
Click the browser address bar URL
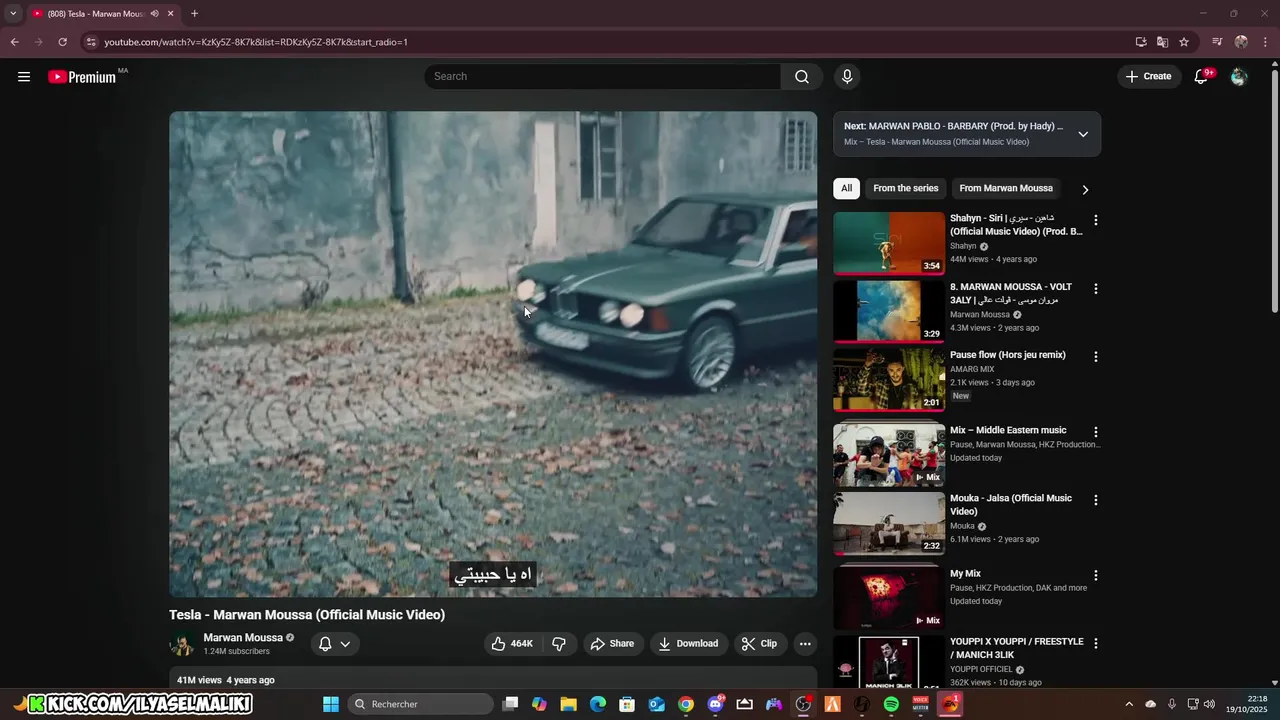pos(256,42)
